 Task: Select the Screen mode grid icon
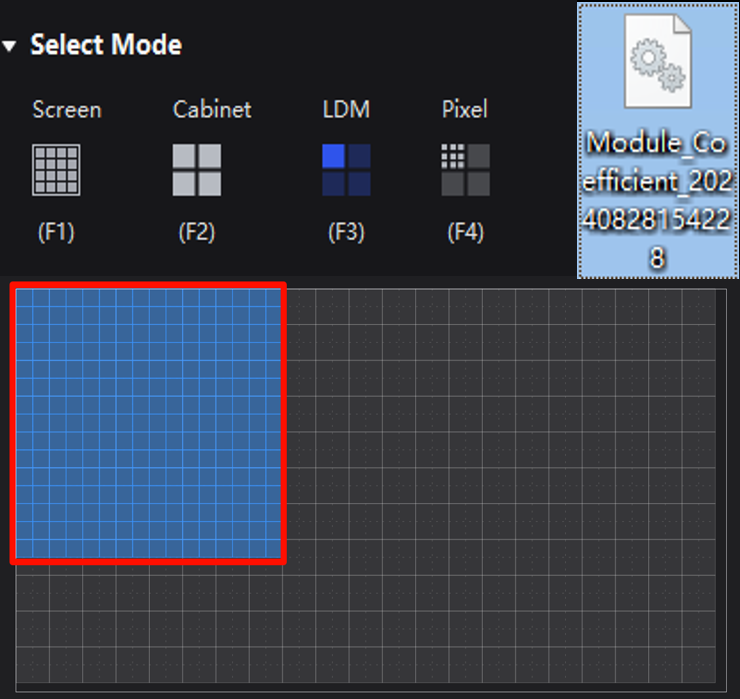point(56,169)
